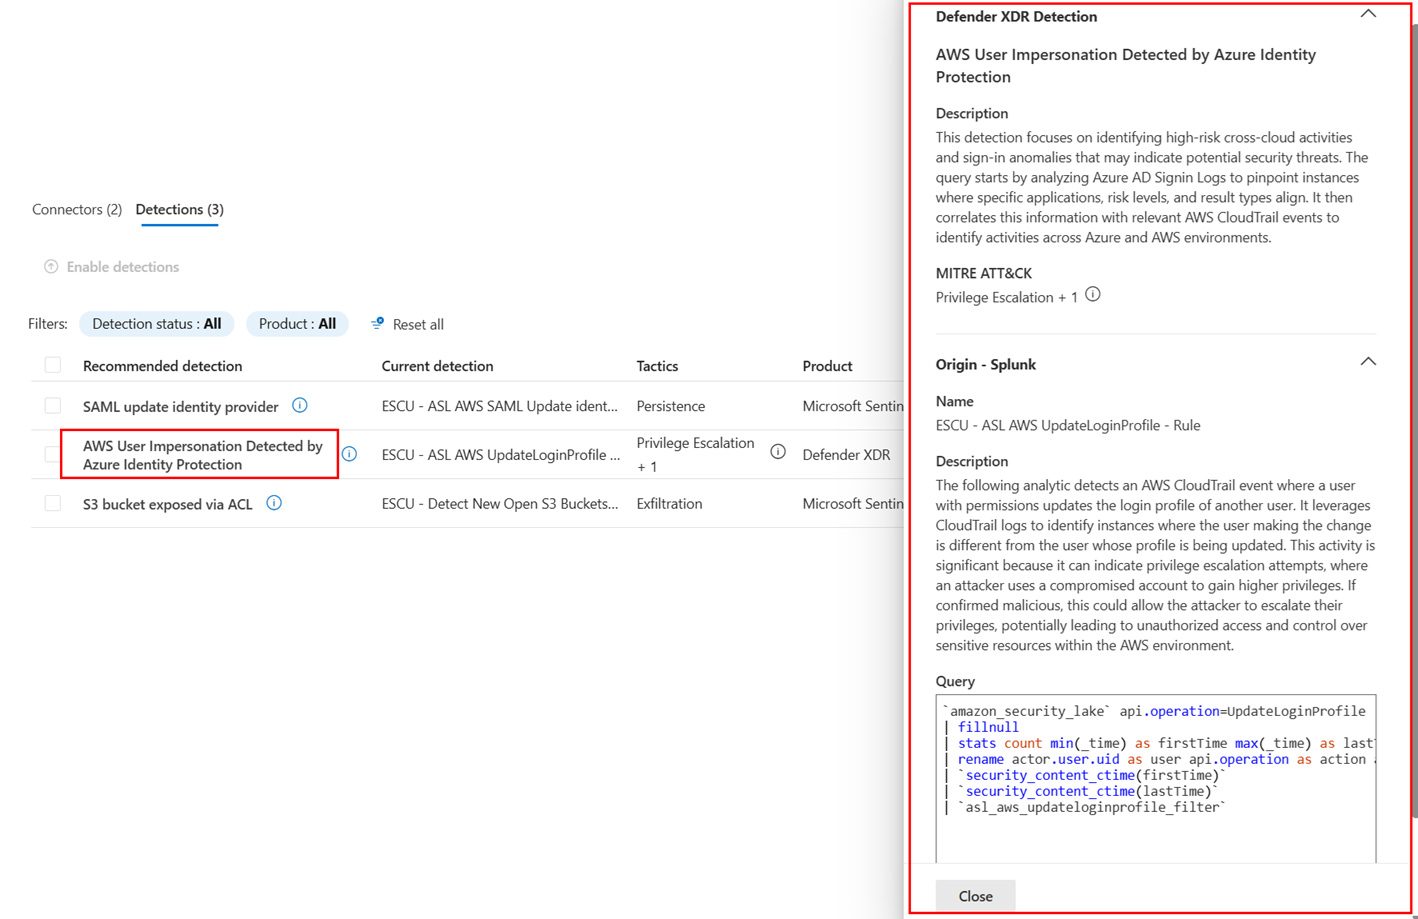
Task: Collapse the Defender XDR Detection section
Action: click(1368, 14)
